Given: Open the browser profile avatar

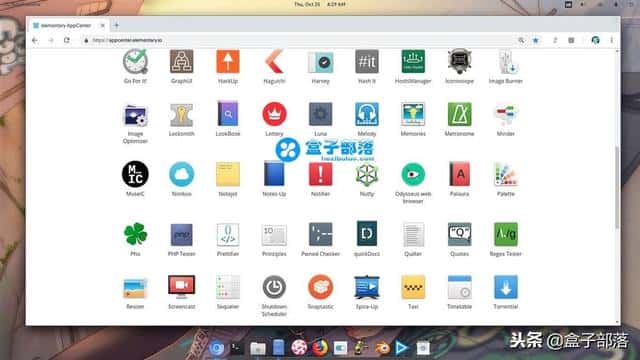Looking at the screenshot, I should coord(596,40).
